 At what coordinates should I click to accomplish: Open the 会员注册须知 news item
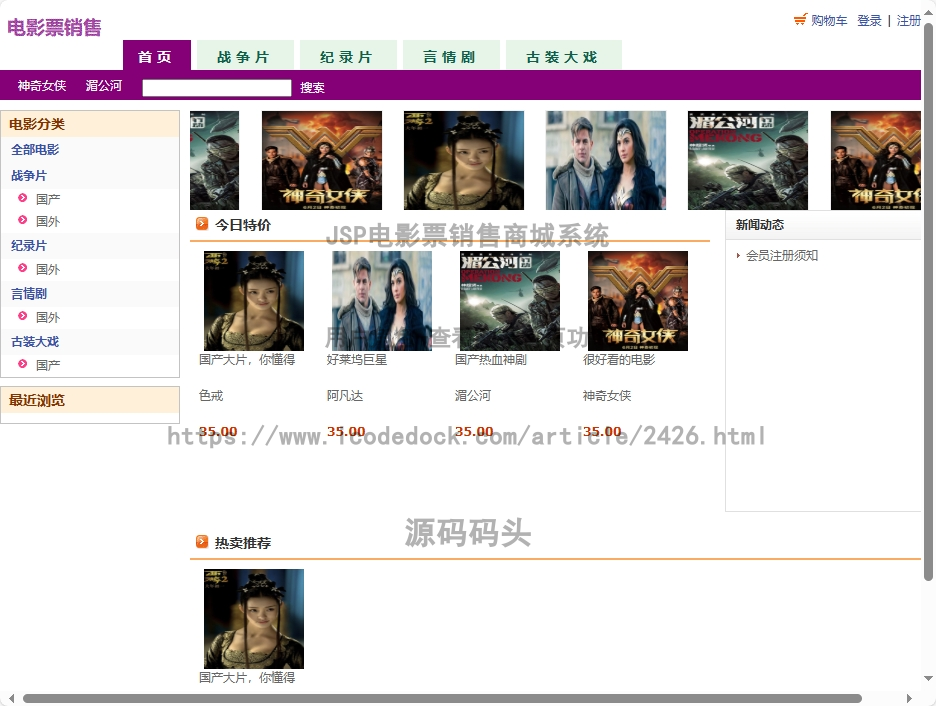point(782,255)
